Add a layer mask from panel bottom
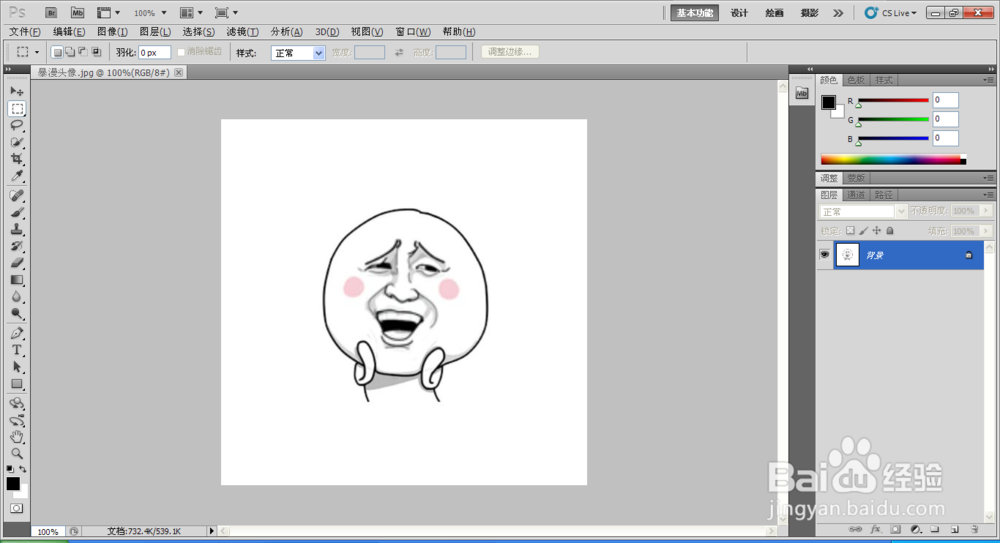This screenshot has width=1000, height=543. pyautogui.click(x=895, y=530)
